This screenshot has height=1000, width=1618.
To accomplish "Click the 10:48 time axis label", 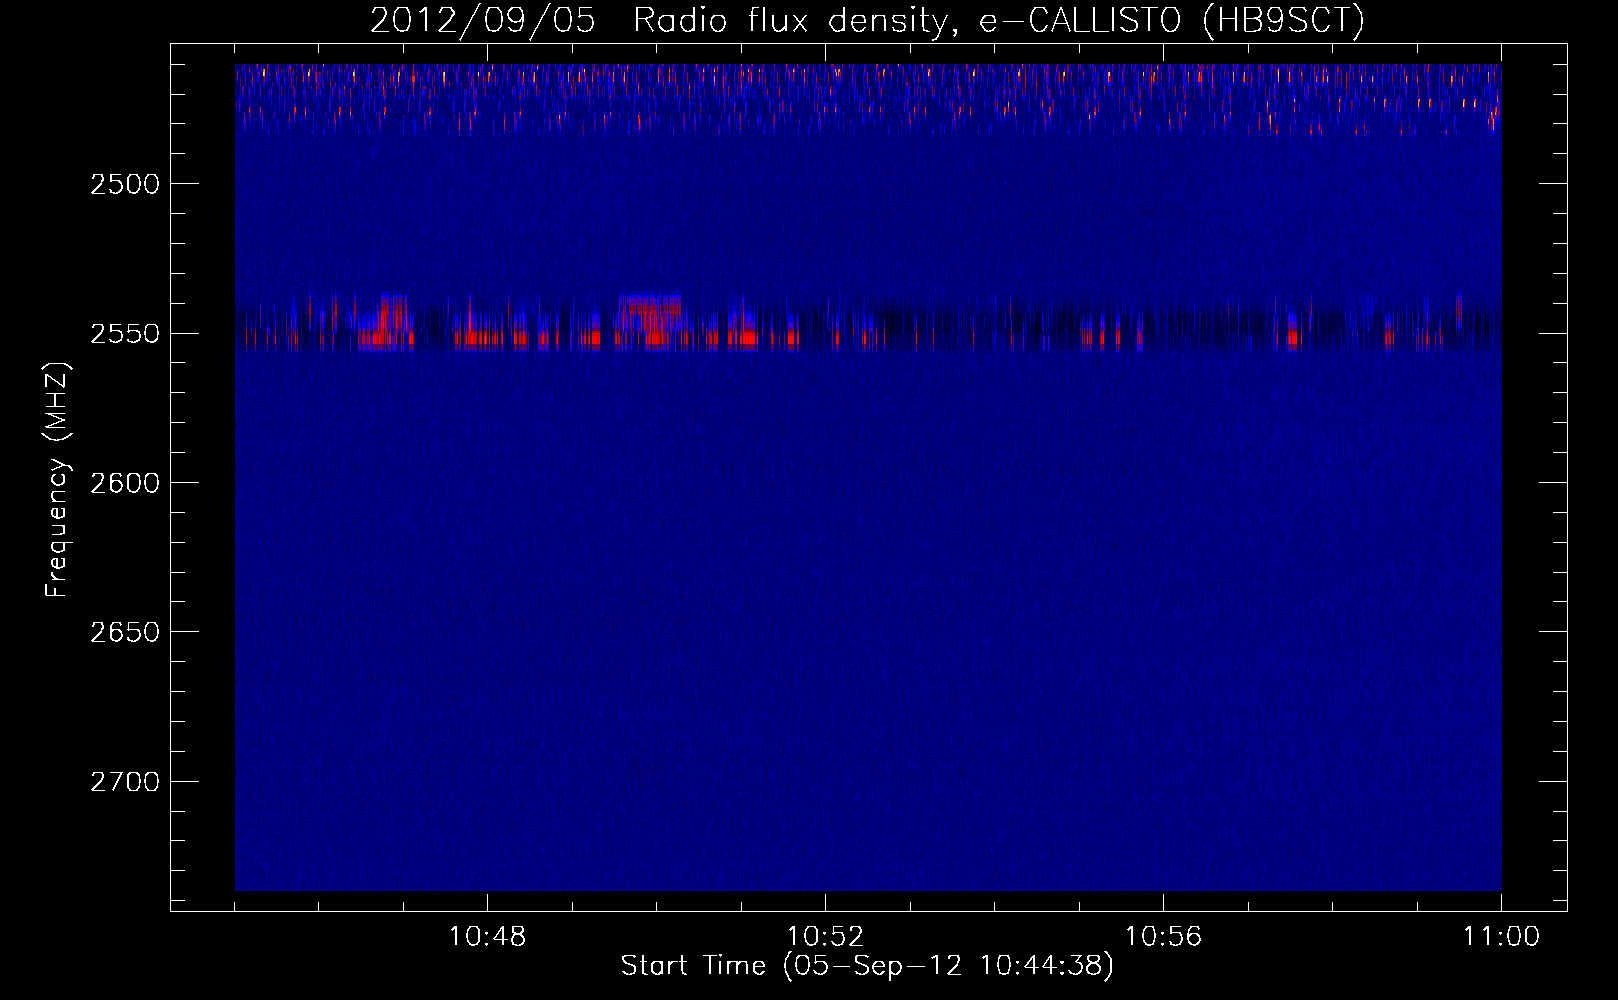I will tap(487, 937).
